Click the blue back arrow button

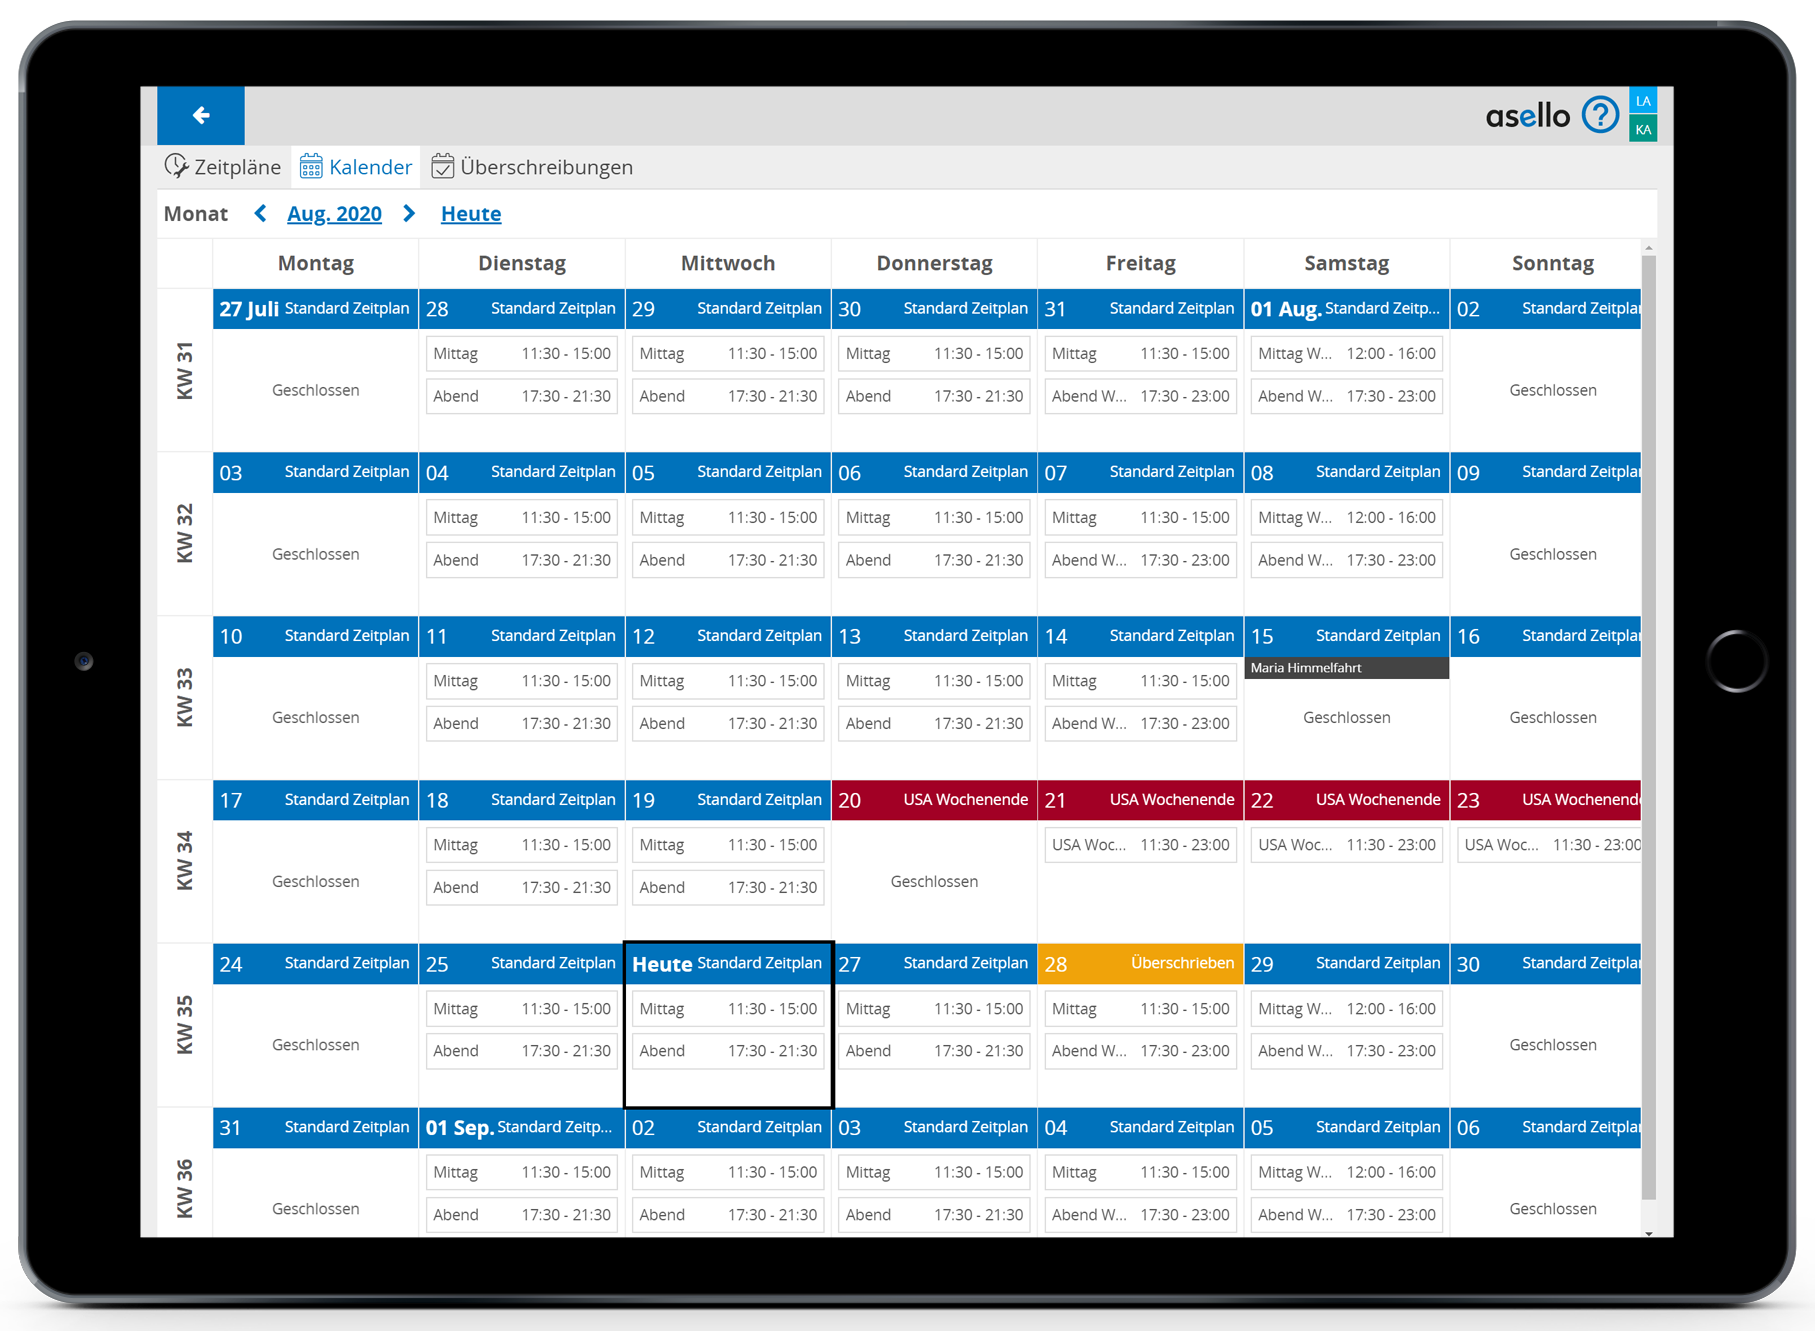(201, 116)
